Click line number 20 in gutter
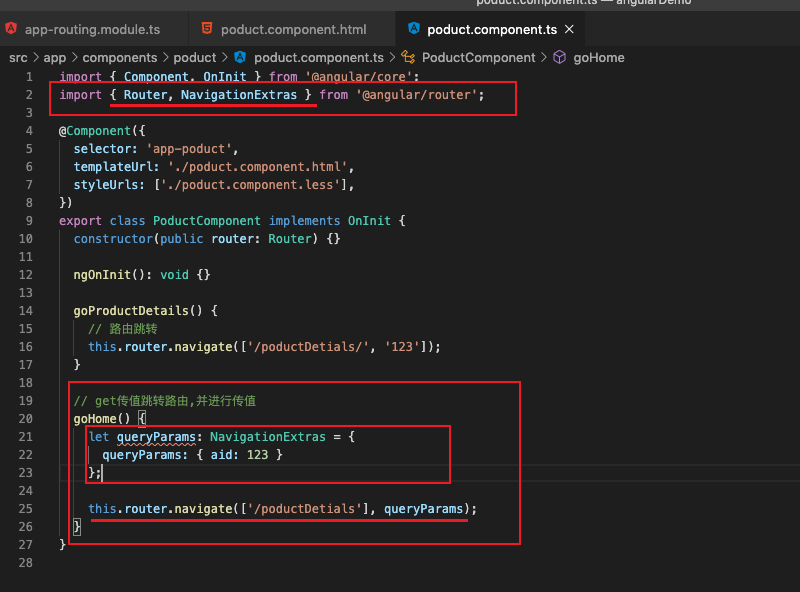The image size is (800, 592). point(26,419)
